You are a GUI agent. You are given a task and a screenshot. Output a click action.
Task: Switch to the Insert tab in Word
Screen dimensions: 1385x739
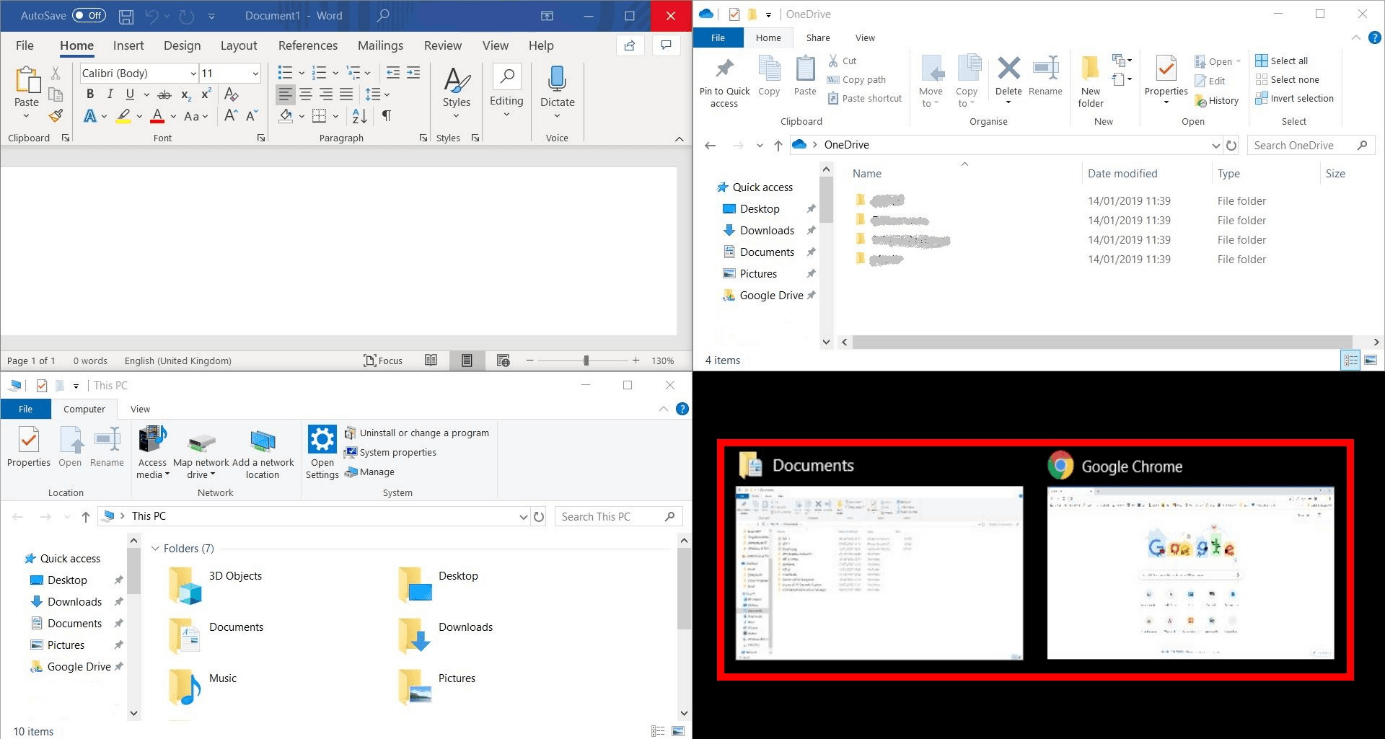128,46
